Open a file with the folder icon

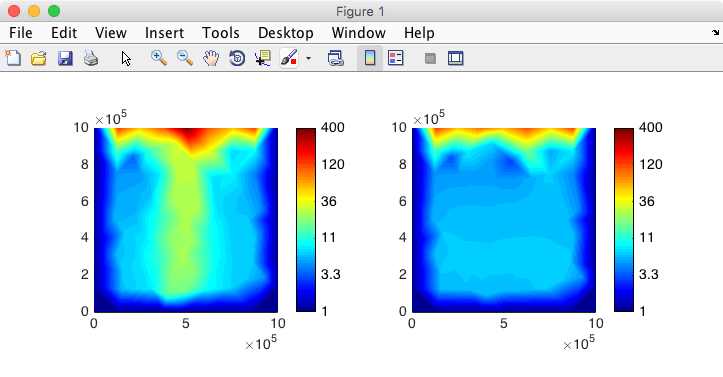pyautogui.click(x=39, y=59)
